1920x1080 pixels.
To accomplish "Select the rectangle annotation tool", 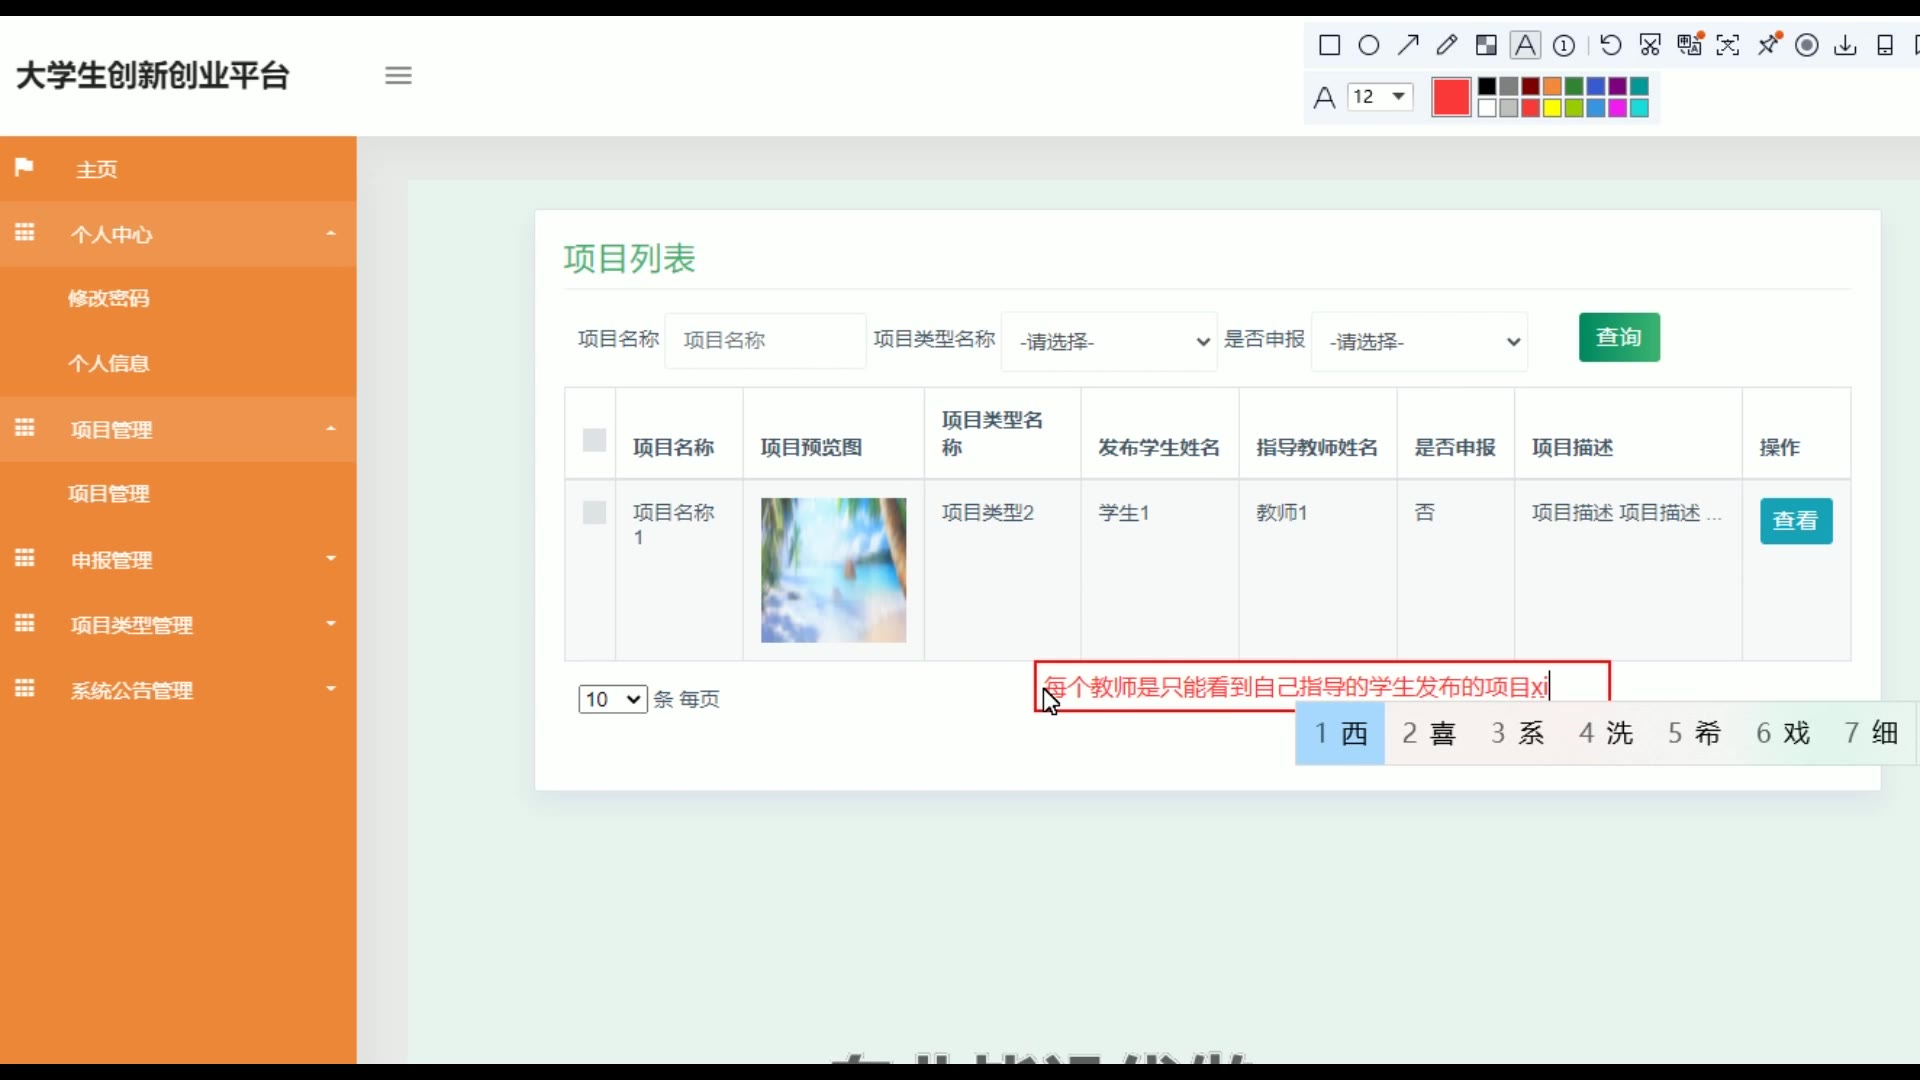I will 1329,45.
